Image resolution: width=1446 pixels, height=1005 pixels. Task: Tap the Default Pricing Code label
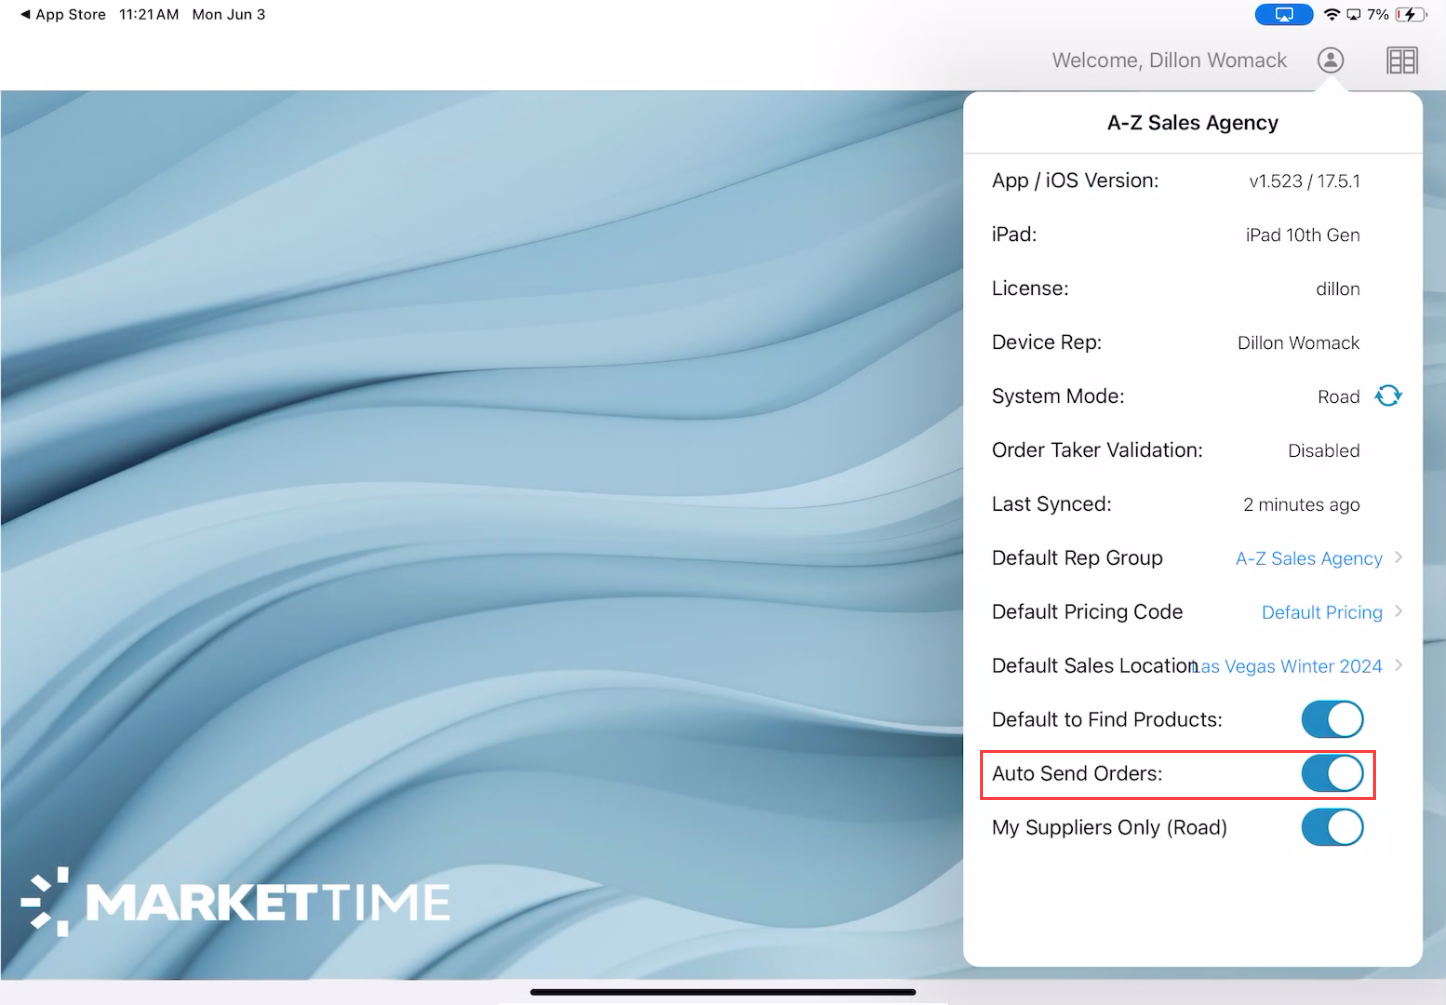(x=1087, y=612)
